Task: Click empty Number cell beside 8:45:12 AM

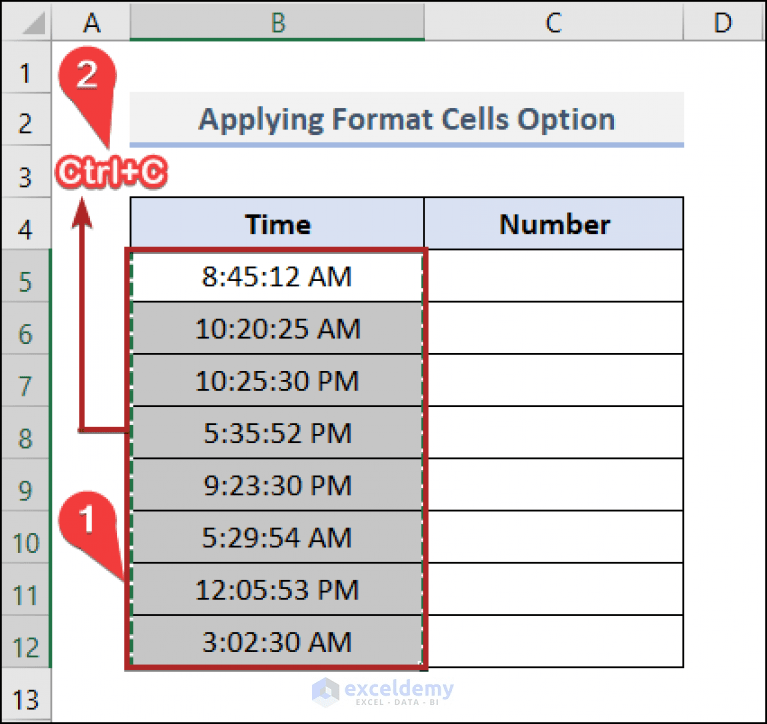Action: click(555, 276)
